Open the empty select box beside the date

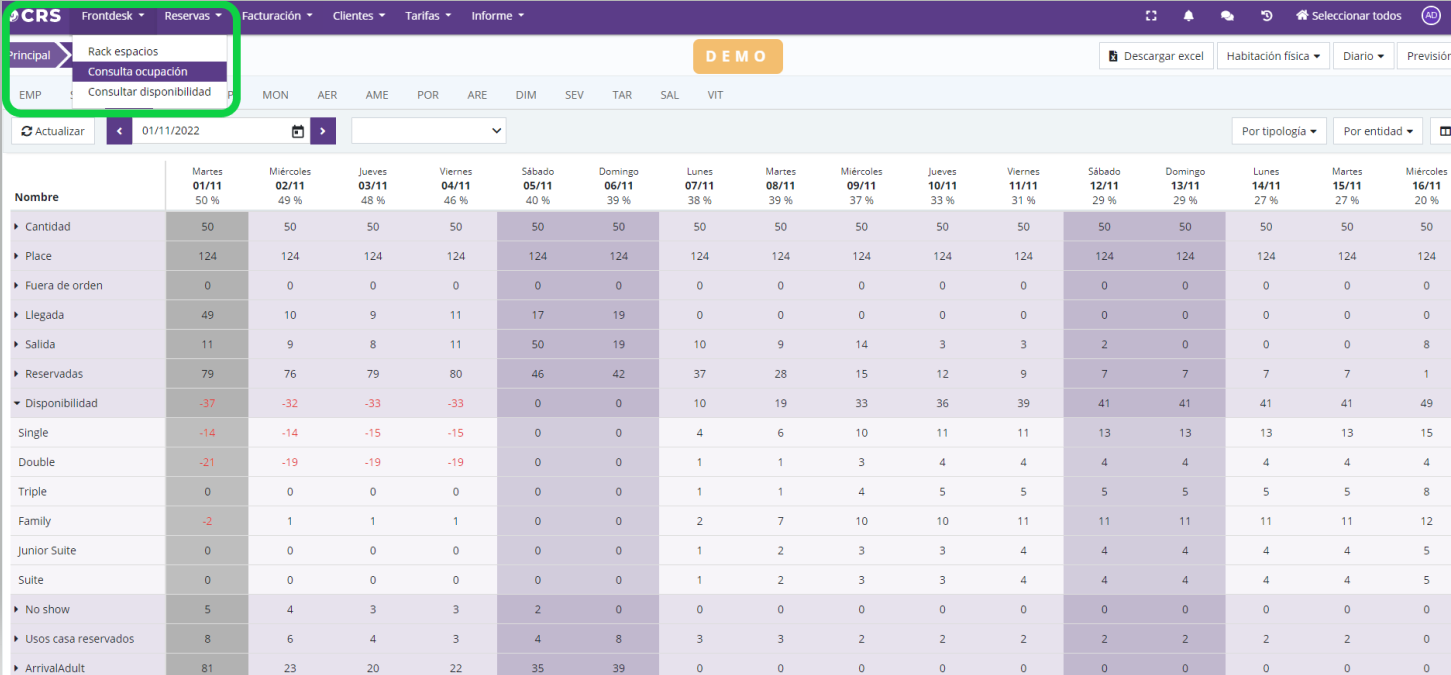[x=428, y=131]
